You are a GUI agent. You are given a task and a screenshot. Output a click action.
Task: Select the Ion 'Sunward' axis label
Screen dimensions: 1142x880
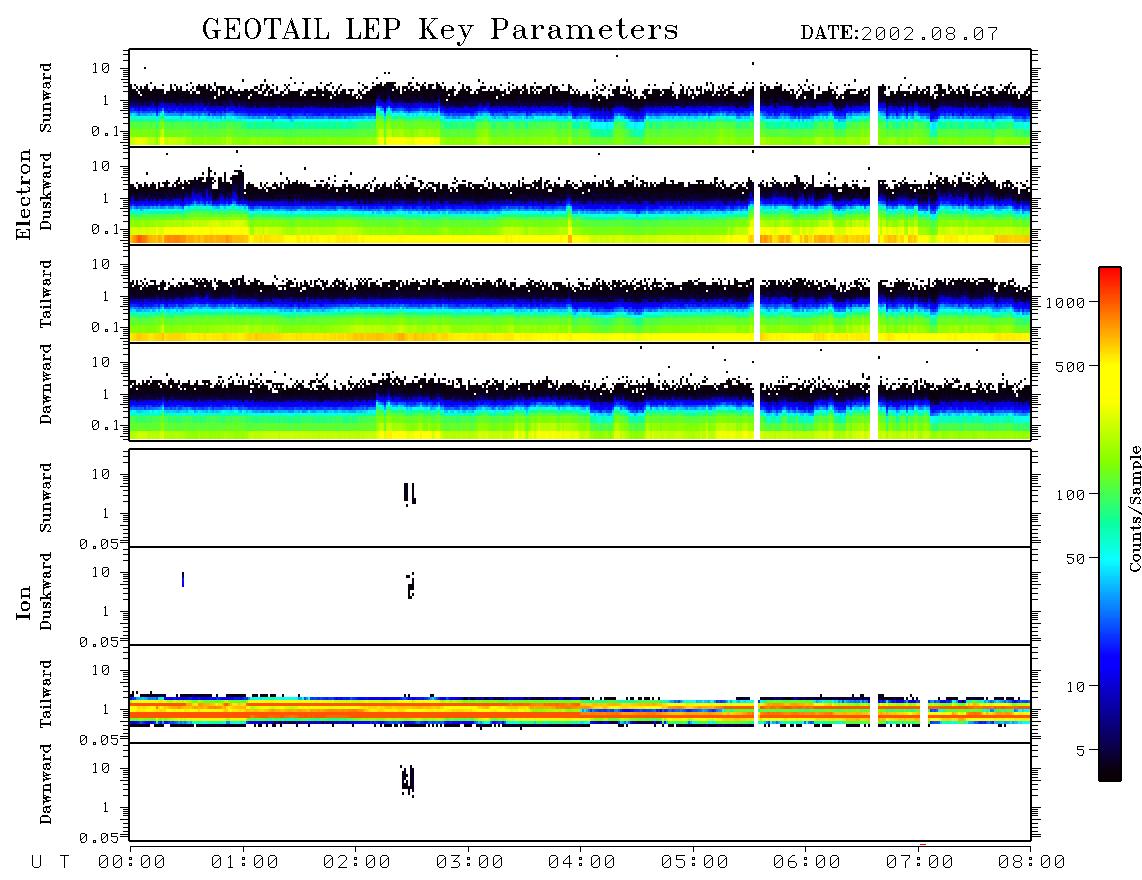[46, 498]
